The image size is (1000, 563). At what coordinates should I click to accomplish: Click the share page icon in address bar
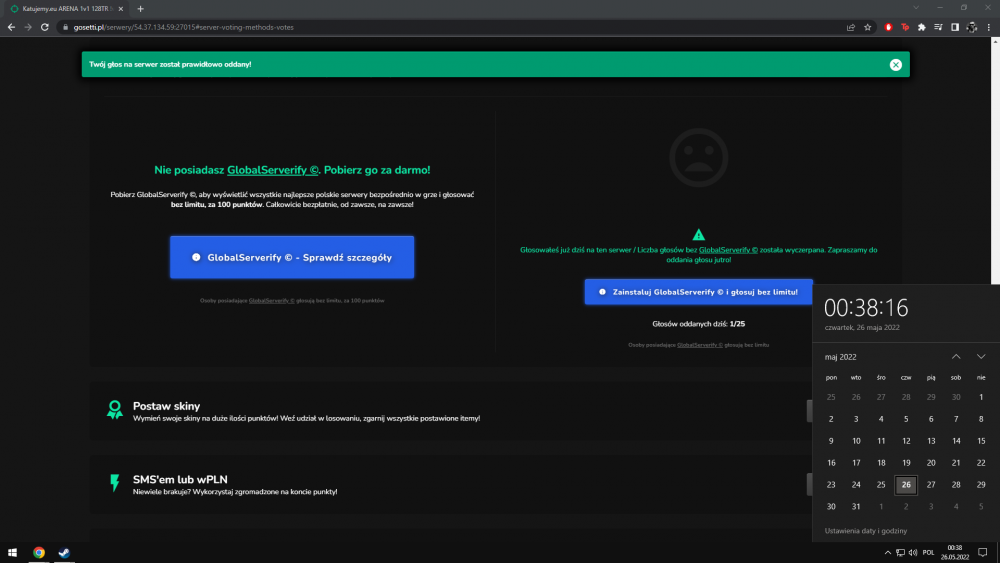(851, 27)
